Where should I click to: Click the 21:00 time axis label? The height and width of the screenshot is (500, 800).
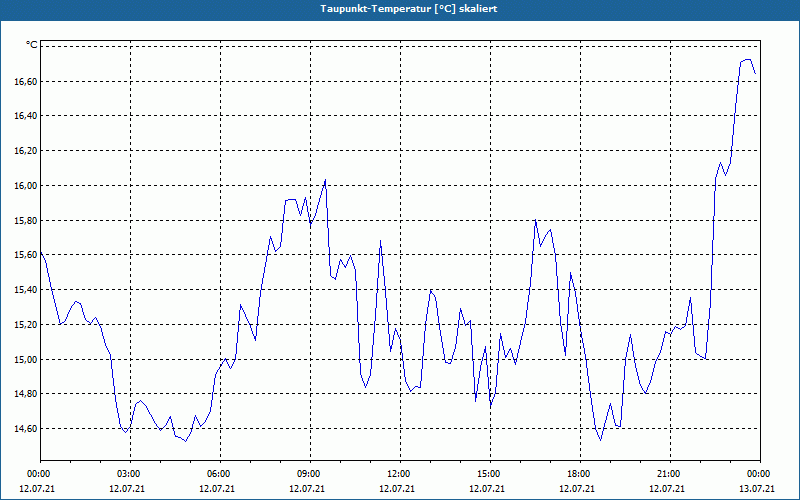(667, 474)
